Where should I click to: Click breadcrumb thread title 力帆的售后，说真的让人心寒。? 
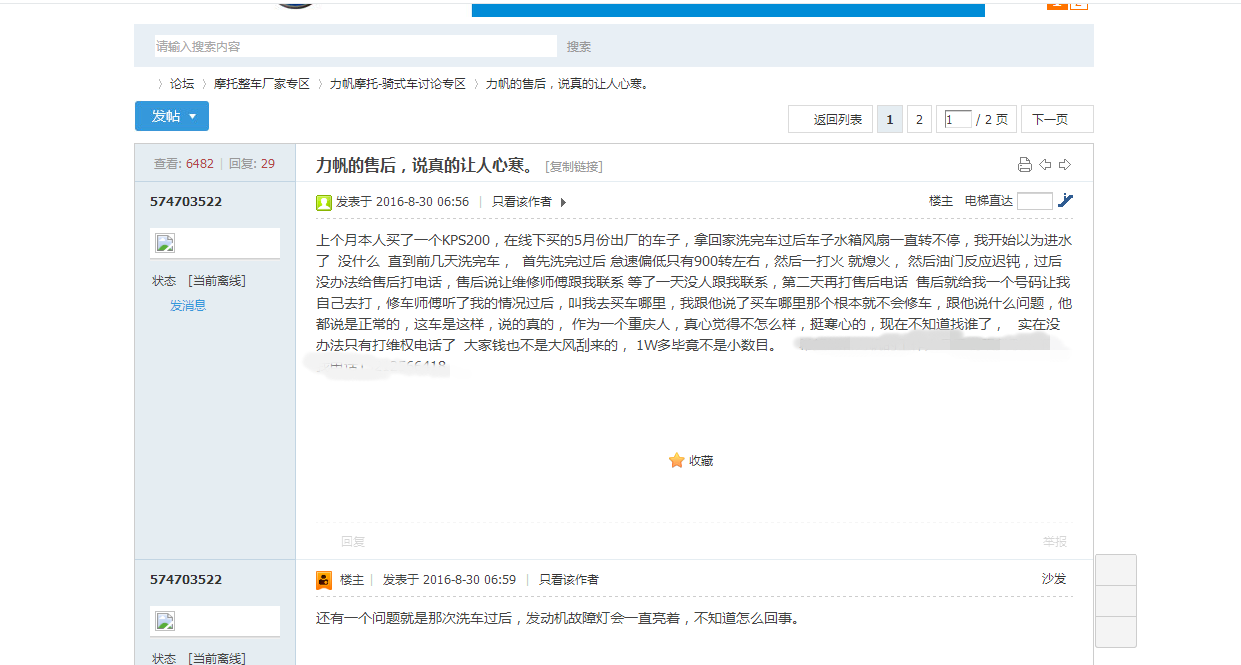click(x=567, y=84)
